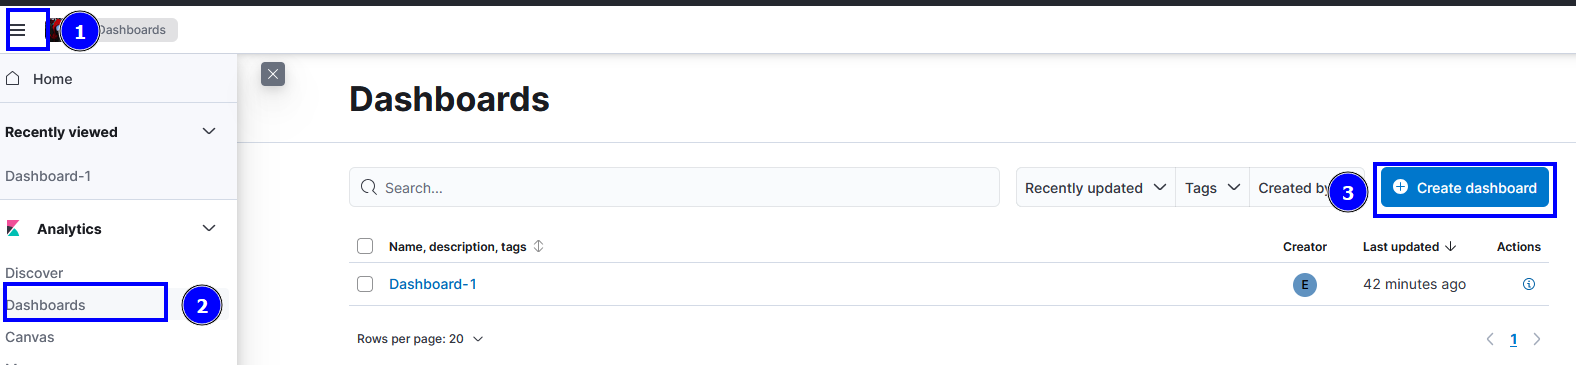Open Discover in the sidebar
Screen dimensions: 1576x365
pyautogui.click(x=34, y=272)
